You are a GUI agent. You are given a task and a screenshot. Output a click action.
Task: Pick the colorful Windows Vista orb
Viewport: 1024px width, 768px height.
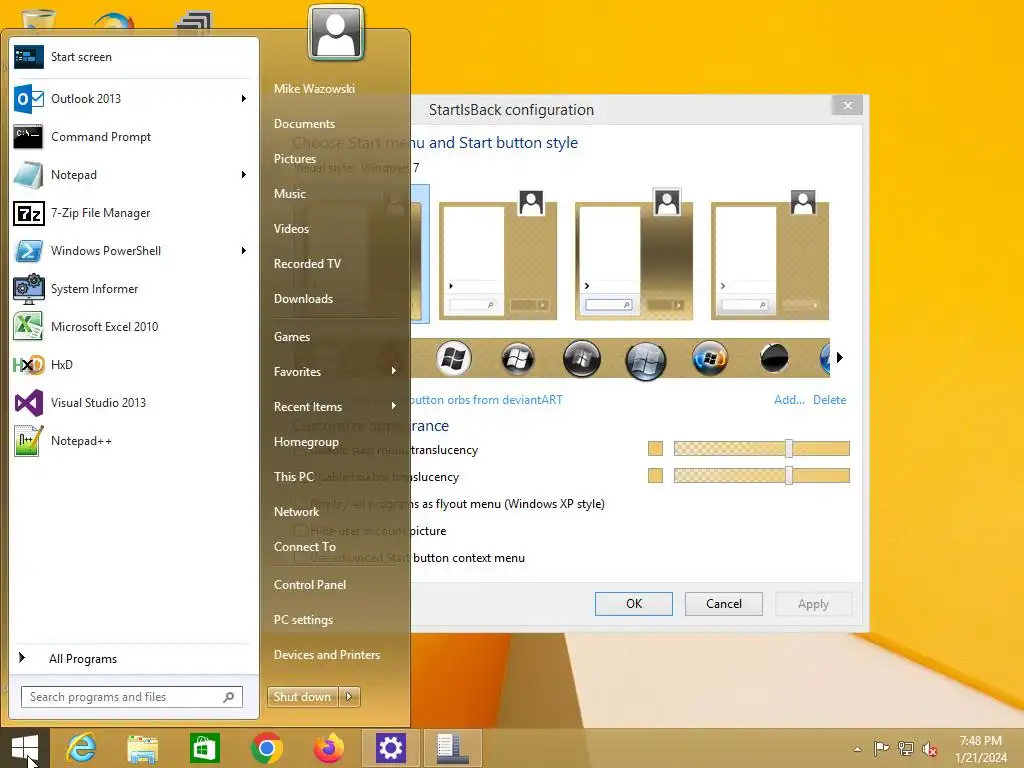(711, 359)
